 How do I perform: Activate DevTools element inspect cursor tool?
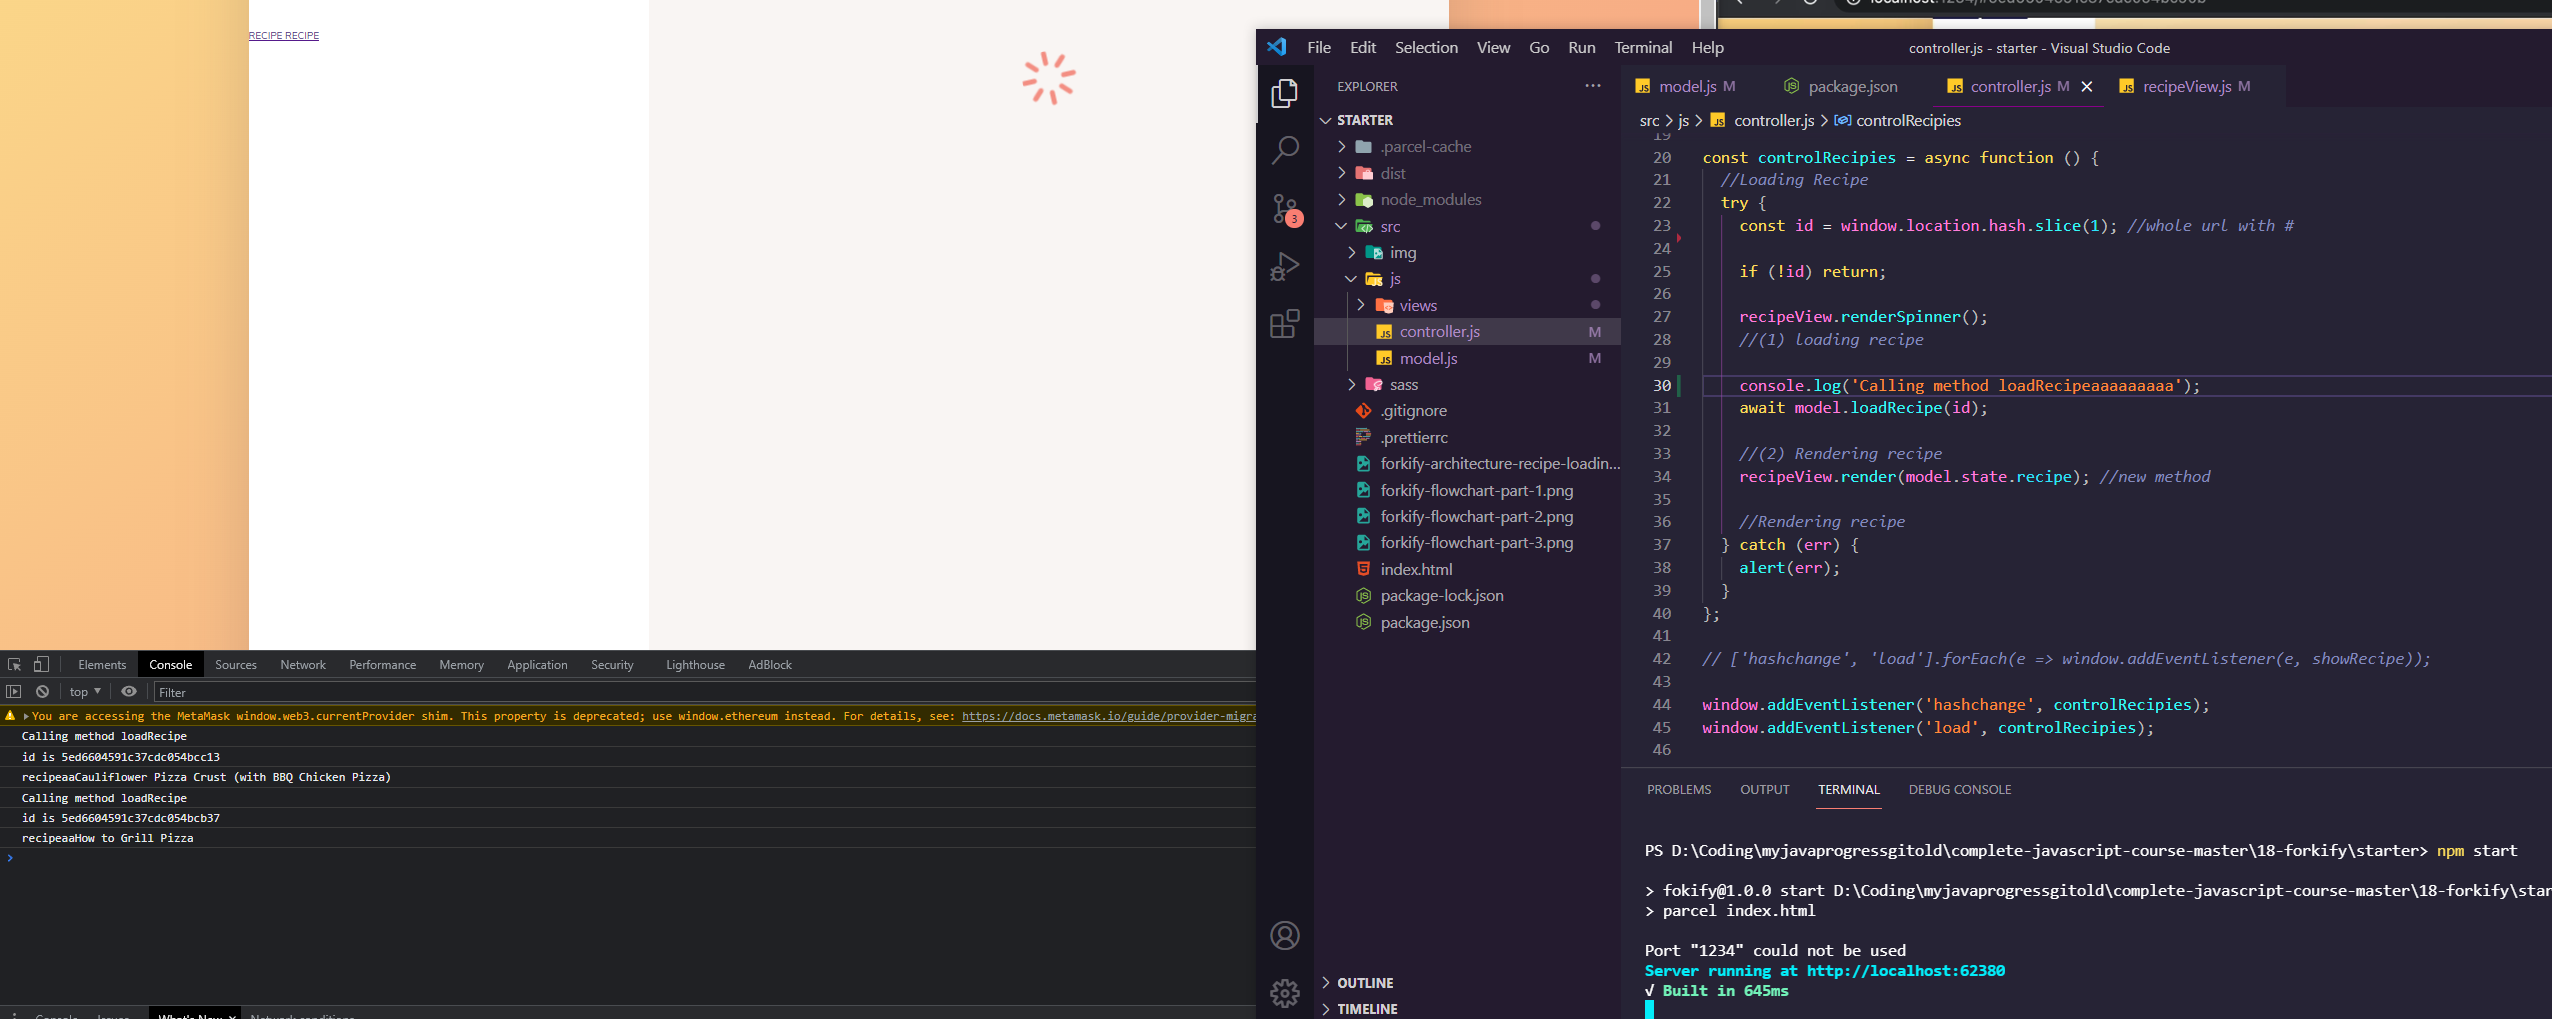(x=14, y=664)
